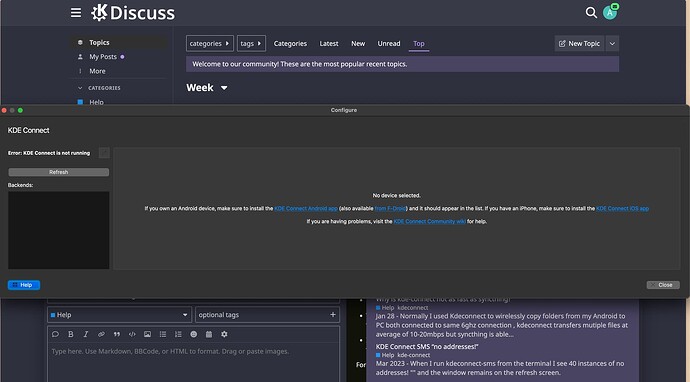This screenshot has height=382, width=690.
Task: Open the search magnifier icon
Action: (x=591, y=12)
